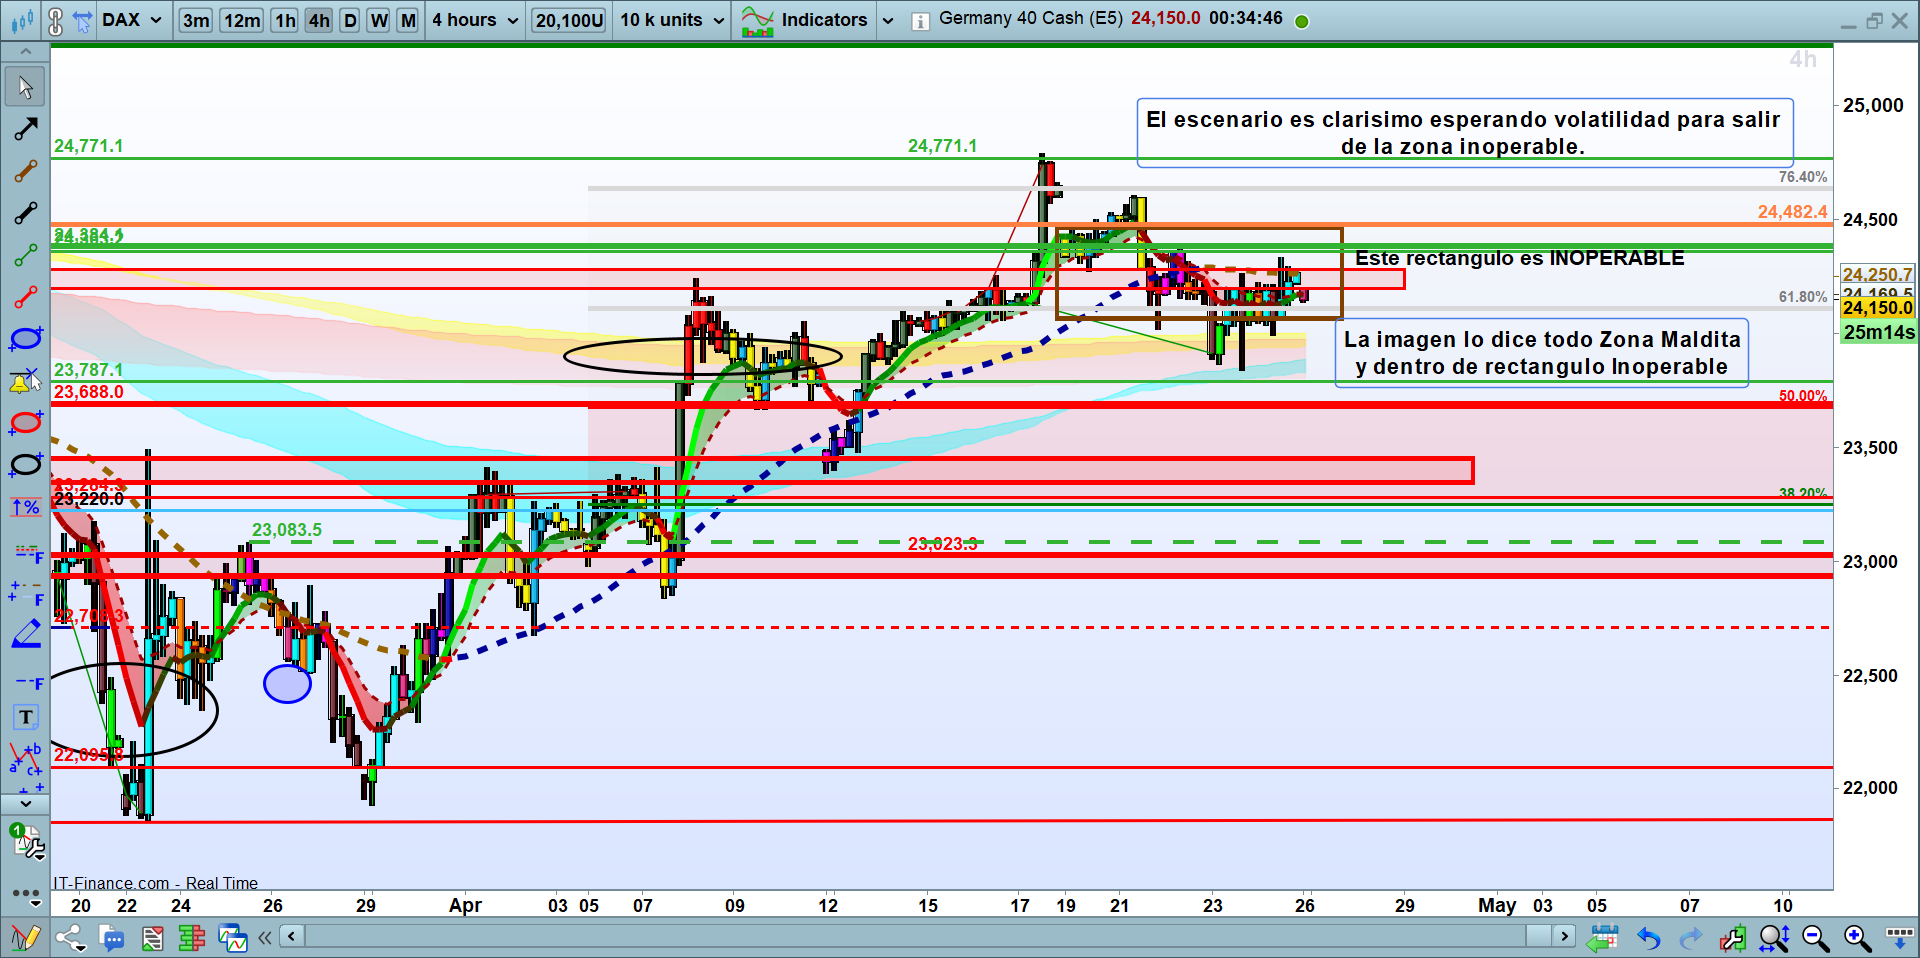Undo last action with blue arrow

pos(1649,938)
